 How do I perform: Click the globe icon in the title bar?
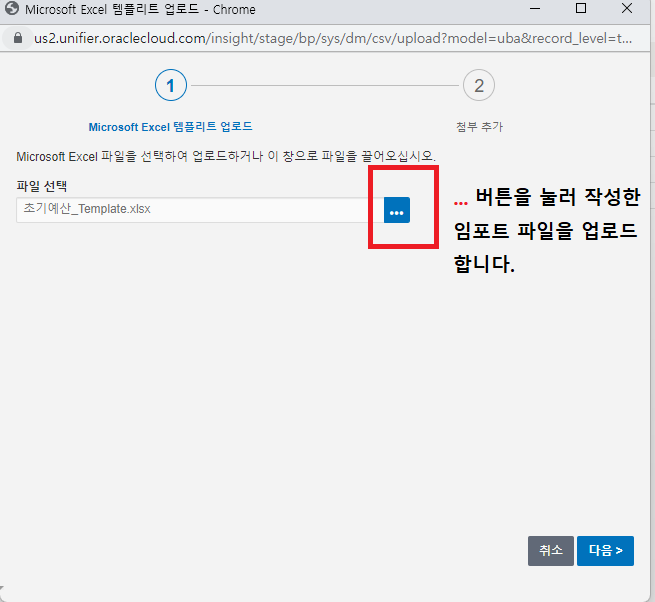13,10
